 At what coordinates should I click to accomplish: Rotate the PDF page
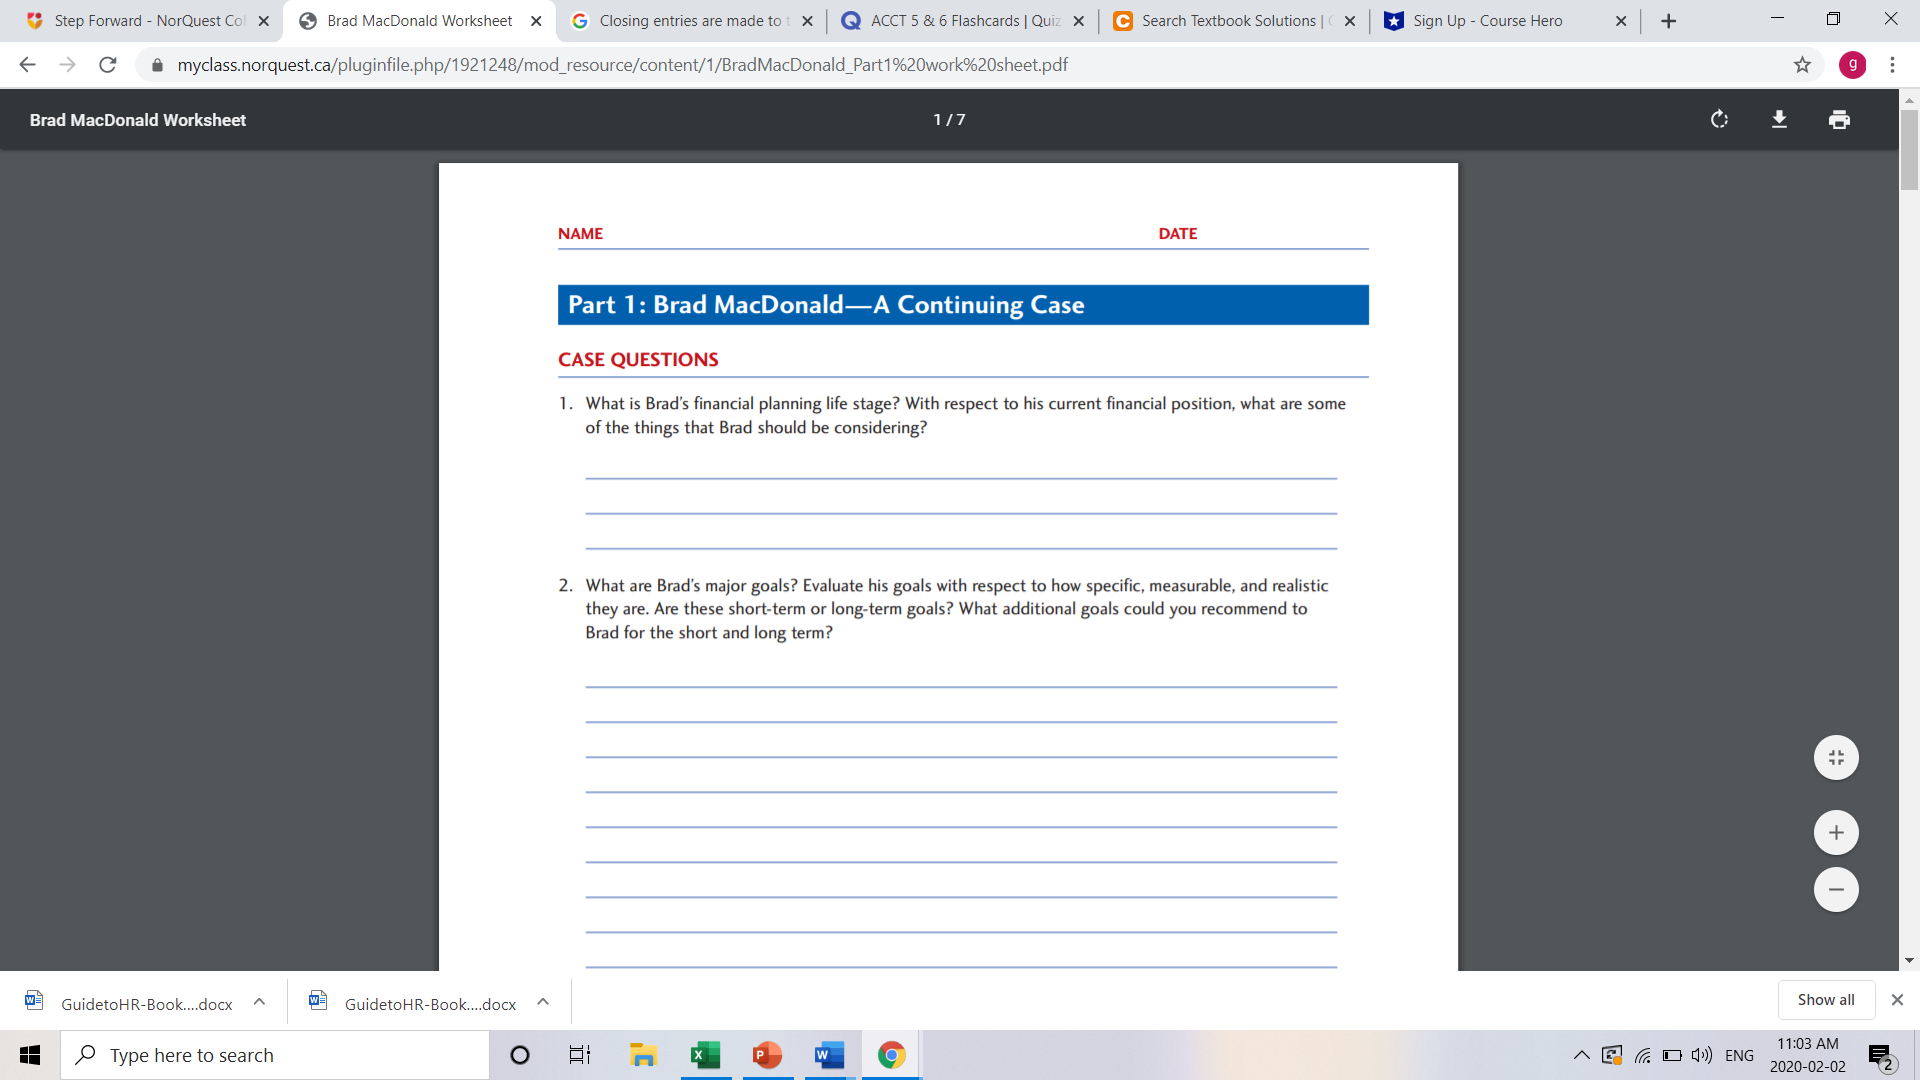pos(1719,119)
